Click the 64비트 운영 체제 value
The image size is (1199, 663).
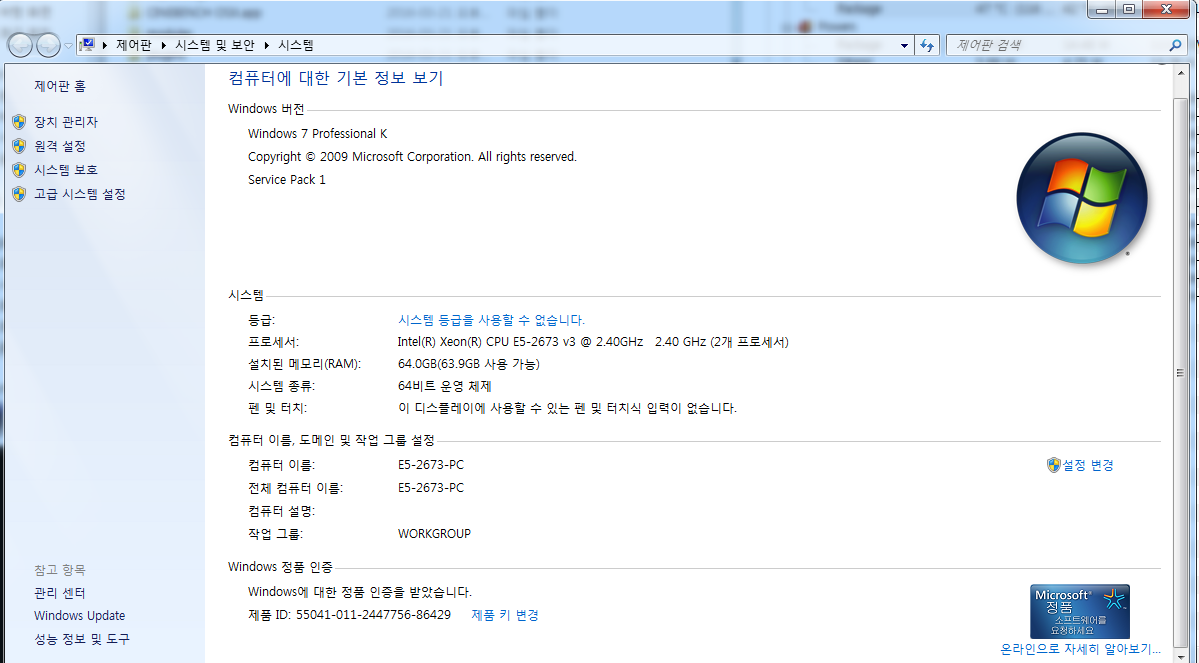444,386
